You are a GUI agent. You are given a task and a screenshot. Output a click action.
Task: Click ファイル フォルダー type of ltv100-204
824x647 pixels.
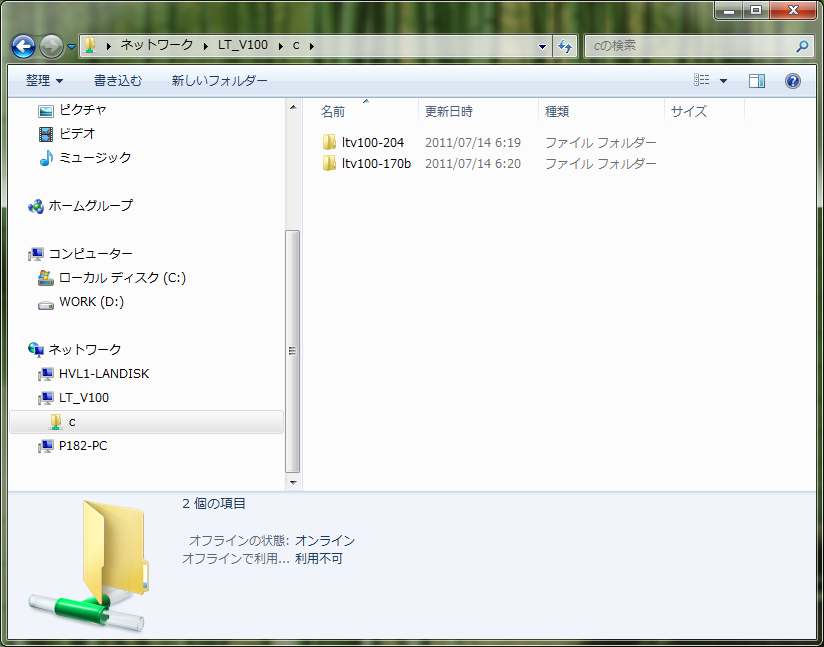click(601, 142)
